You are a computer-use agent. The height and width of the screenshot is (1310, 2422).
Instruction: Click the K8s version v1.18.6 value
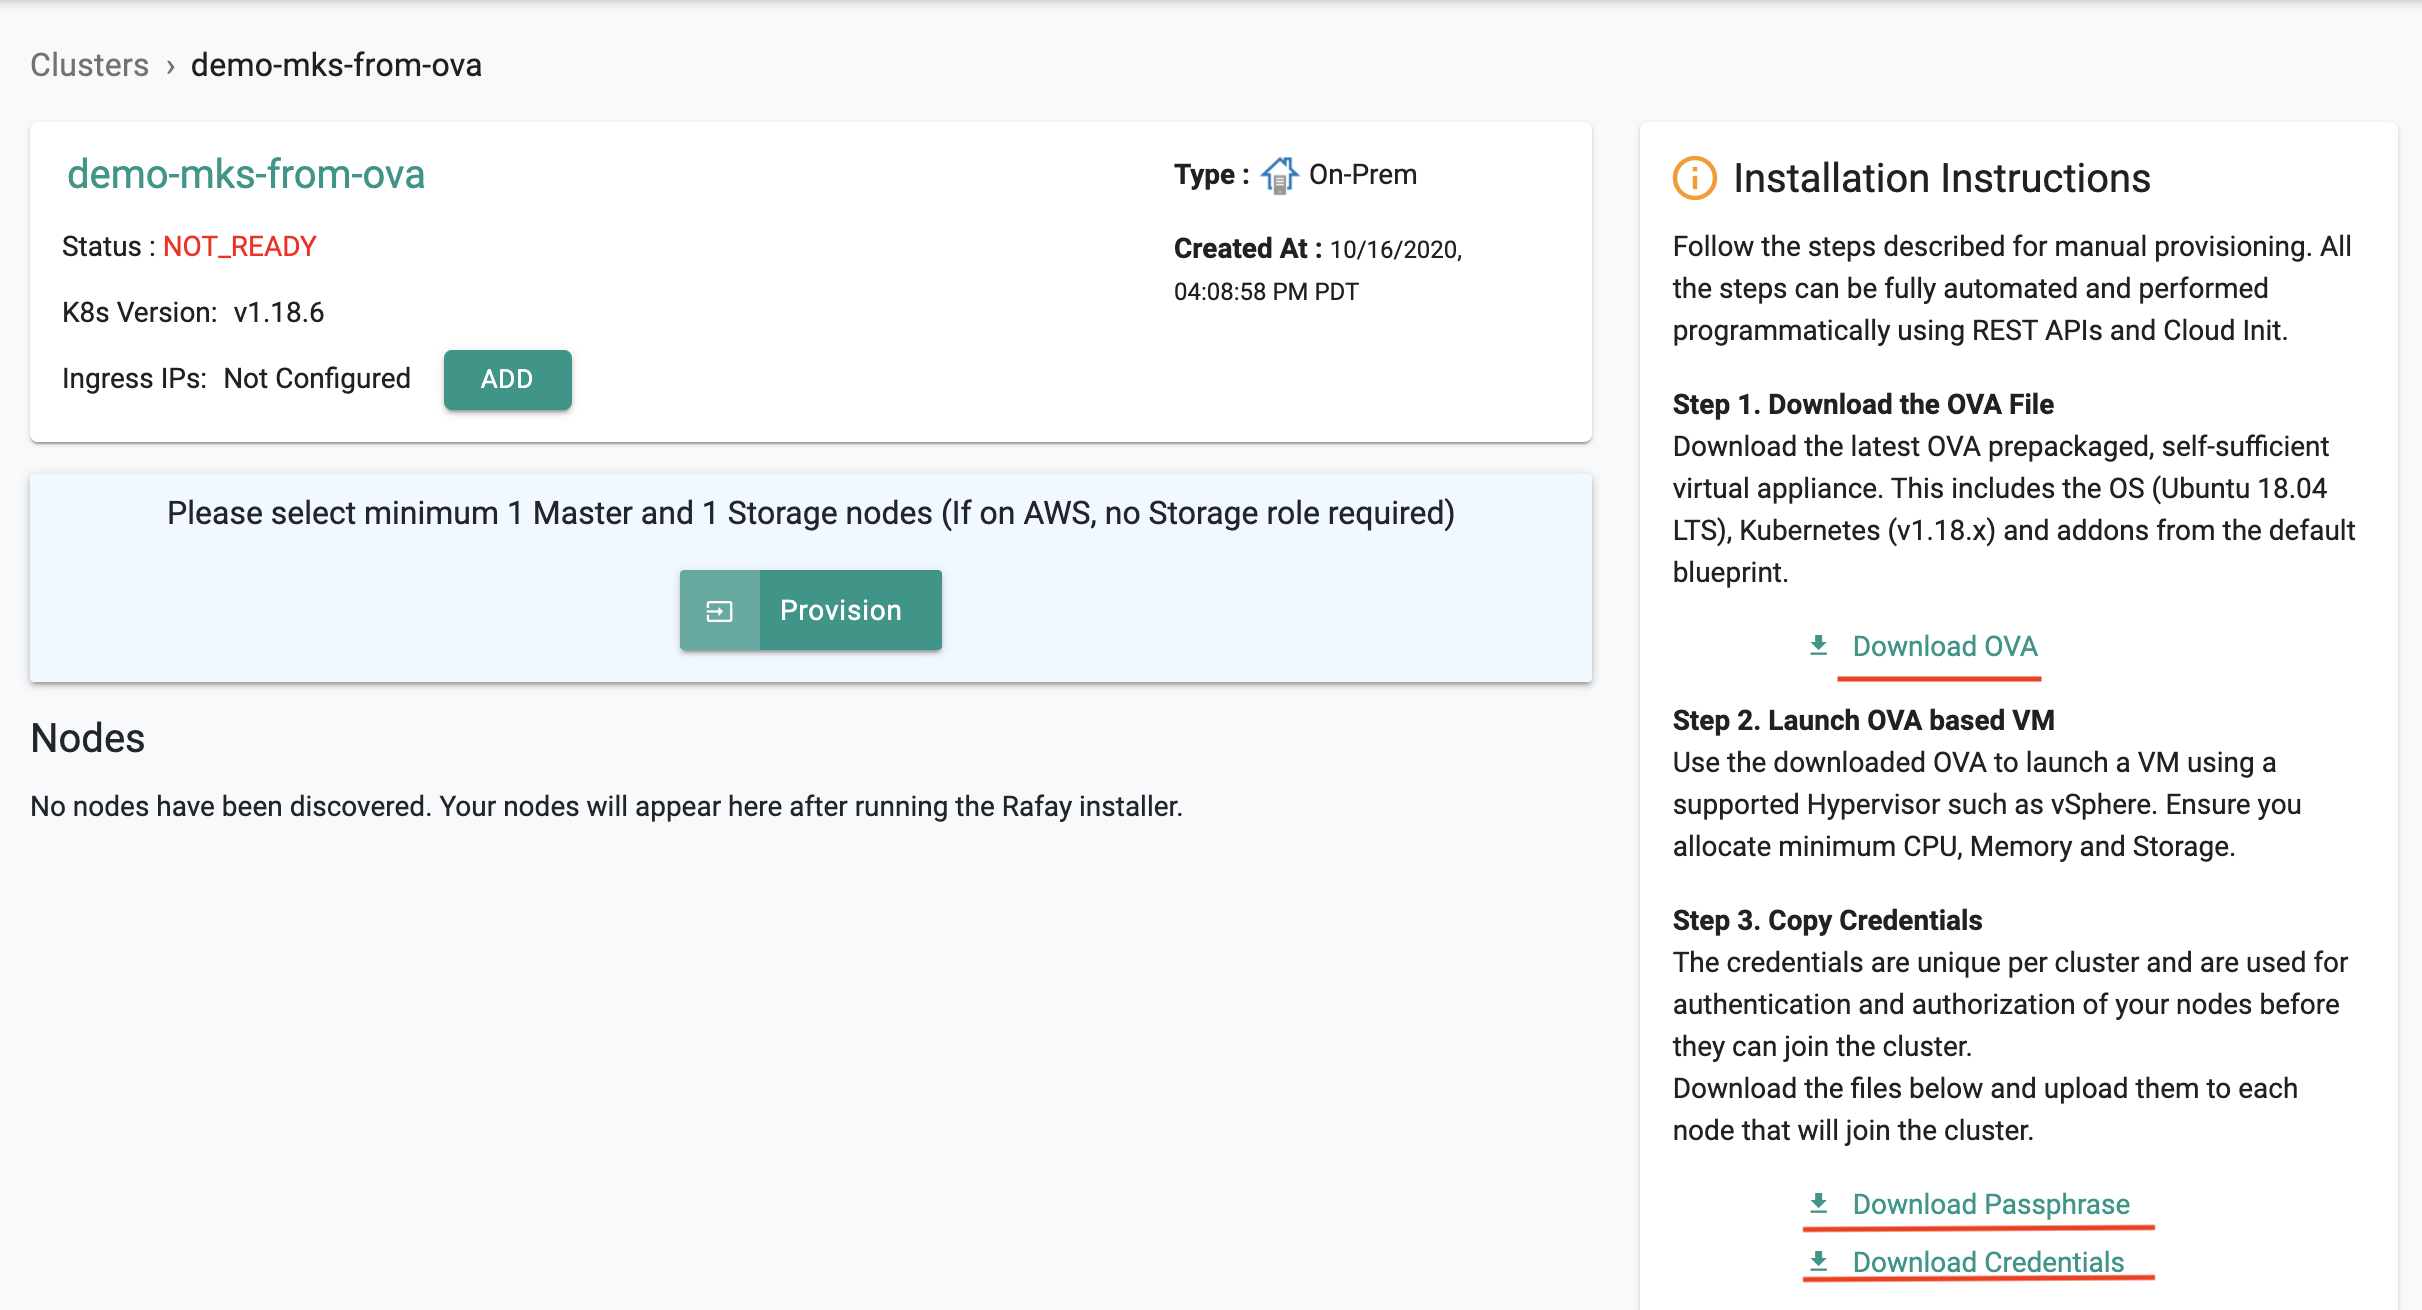[279, 312]
